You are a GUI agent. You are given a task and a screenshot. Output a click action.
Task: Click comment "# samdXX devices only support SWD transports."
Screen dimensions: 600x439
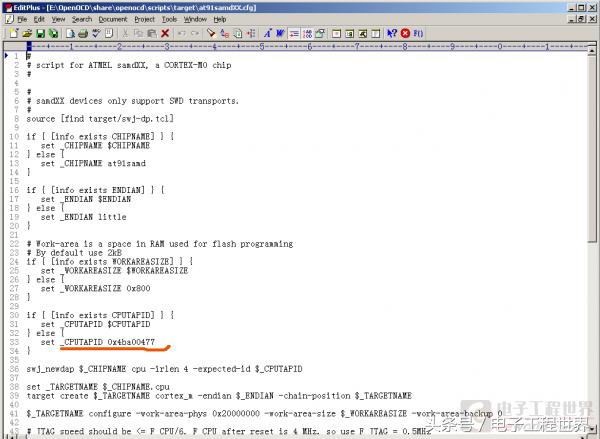click(x=132, y=101)
